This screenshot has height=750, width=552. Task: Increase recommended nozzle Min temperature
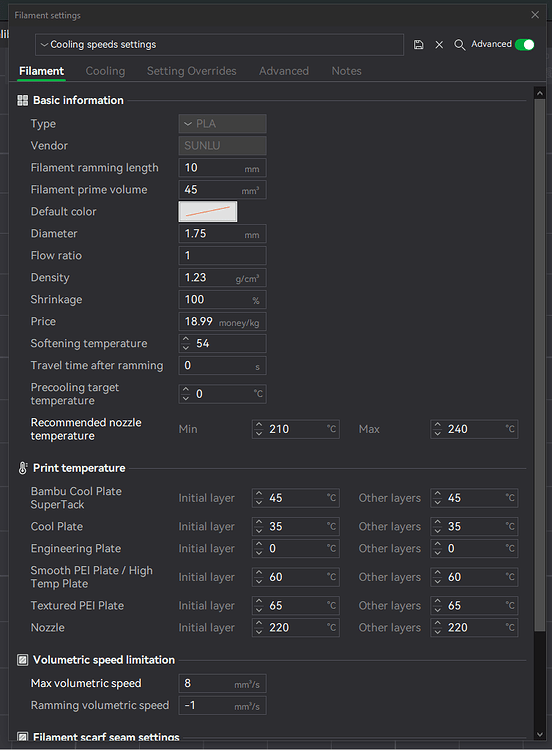tap(259, 425)
